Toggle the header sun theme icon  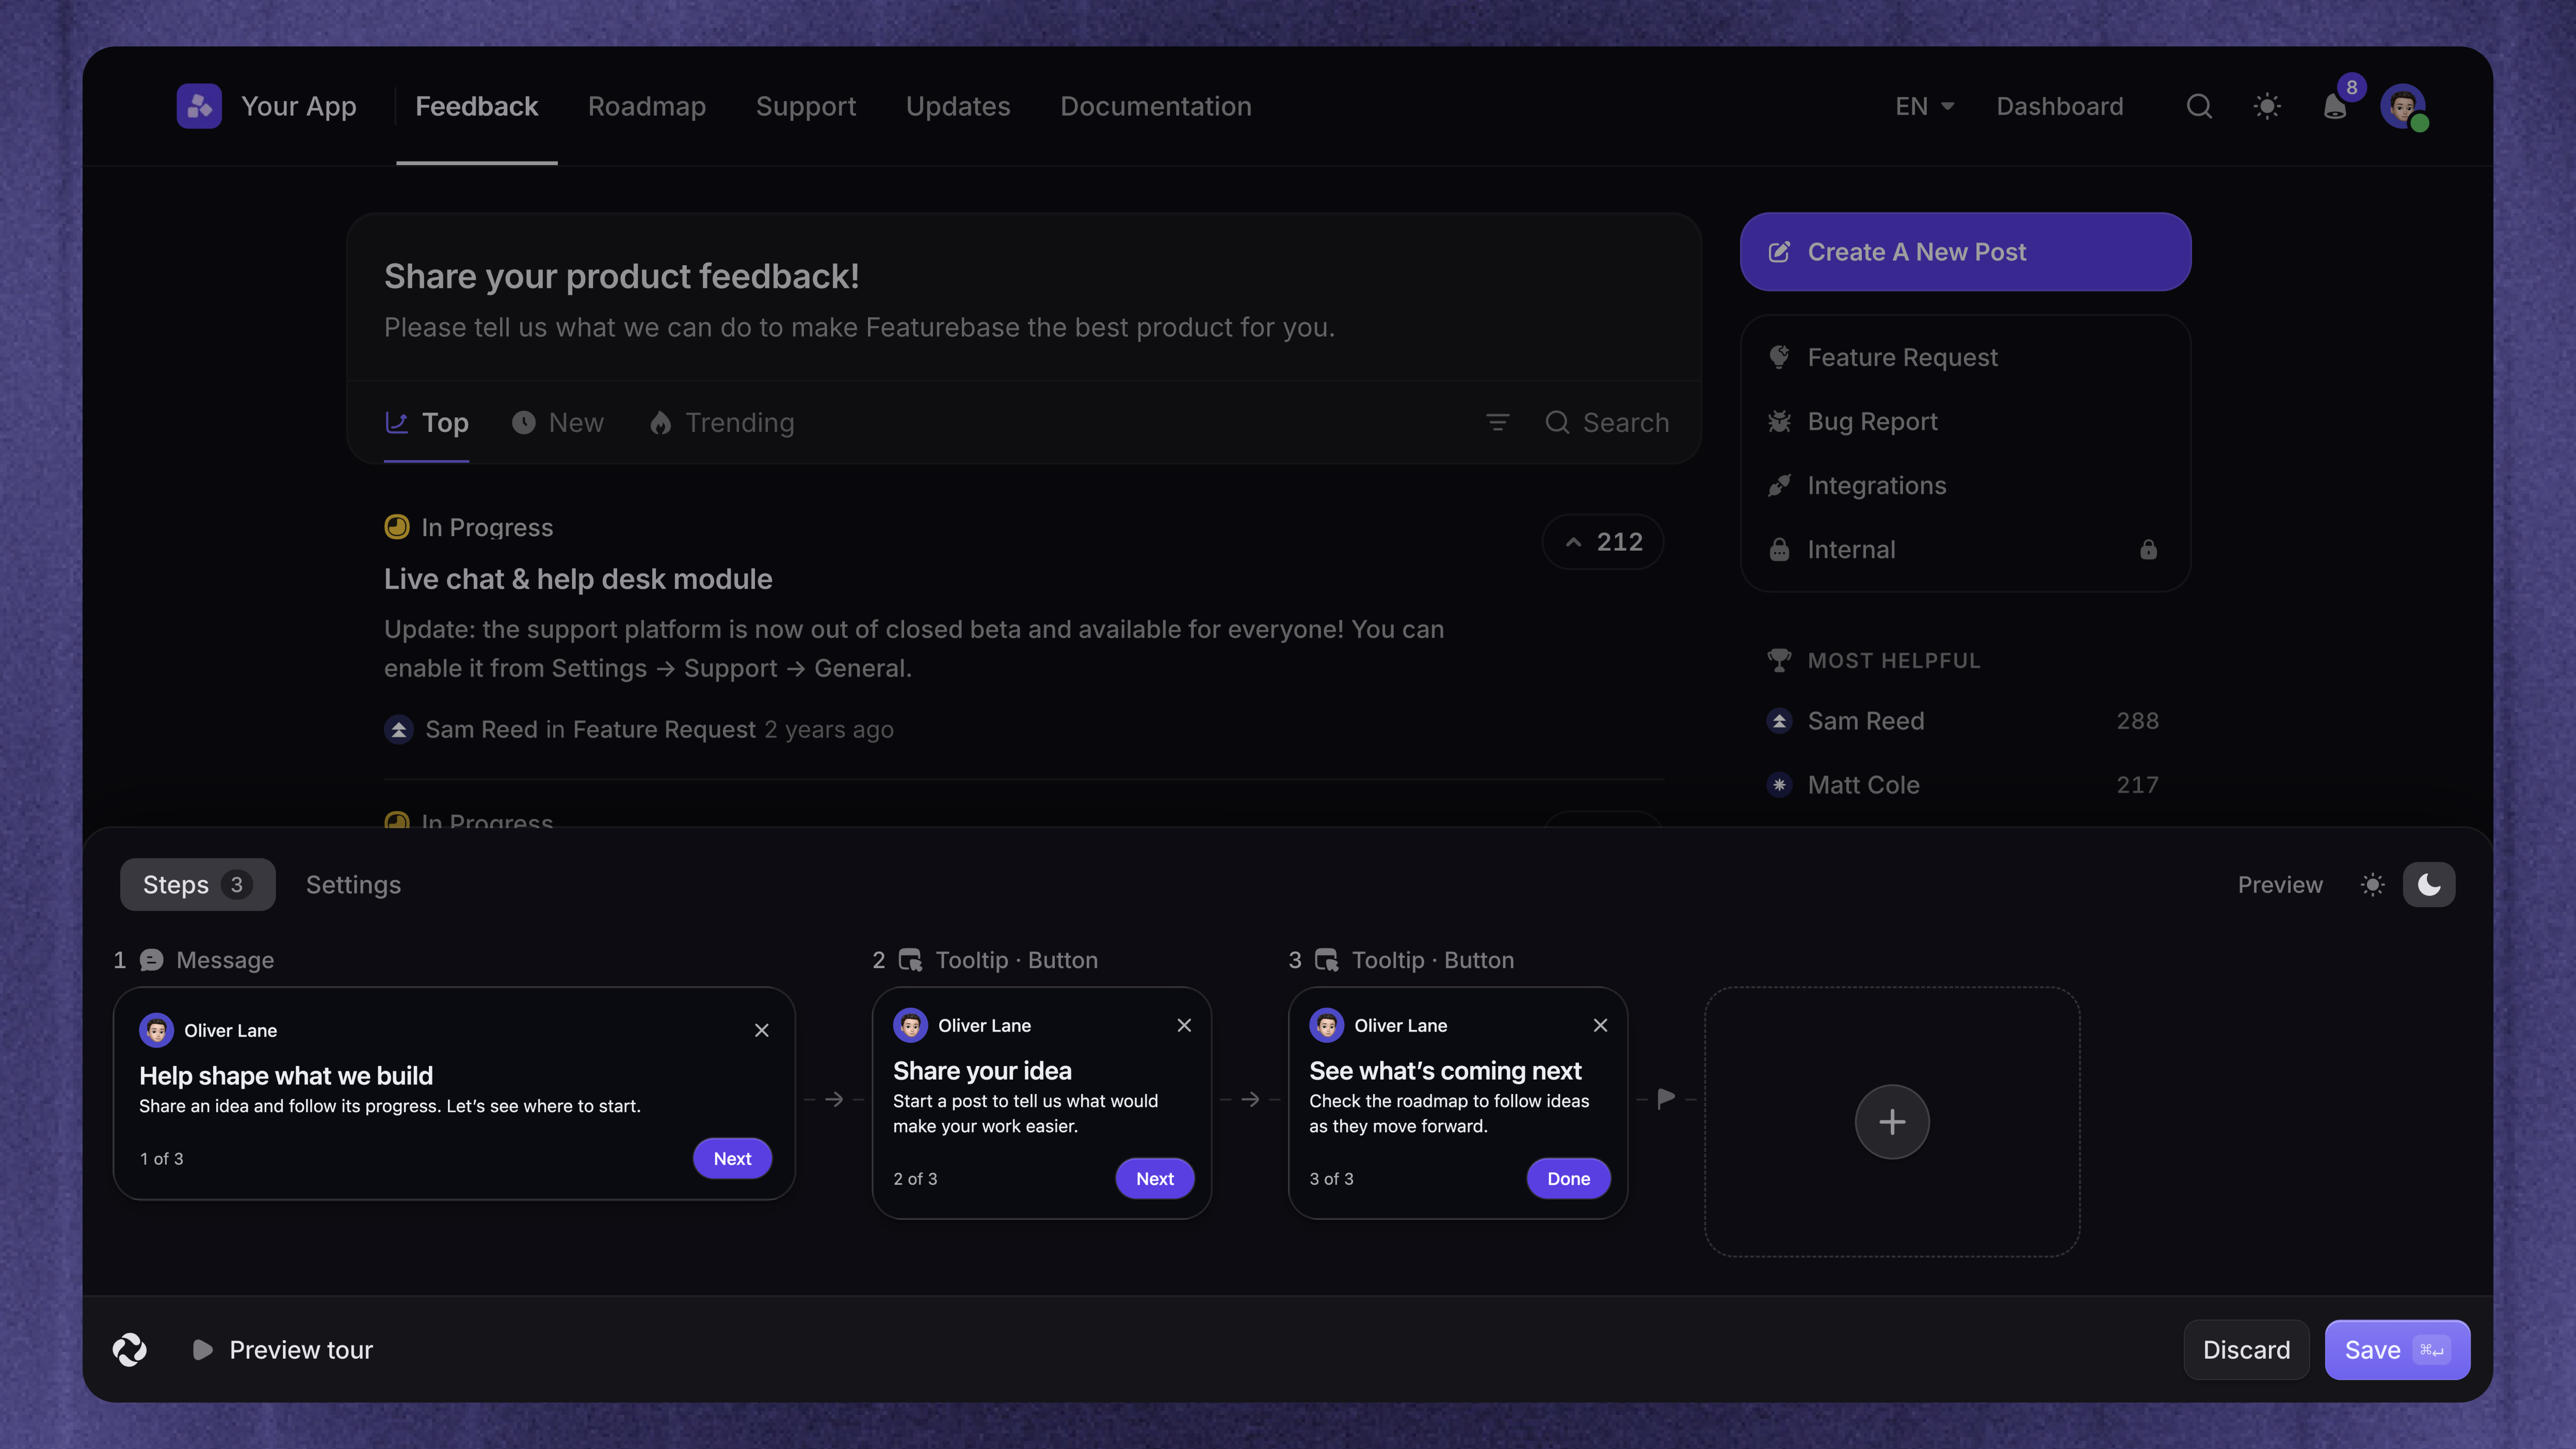pos(2267,106)
